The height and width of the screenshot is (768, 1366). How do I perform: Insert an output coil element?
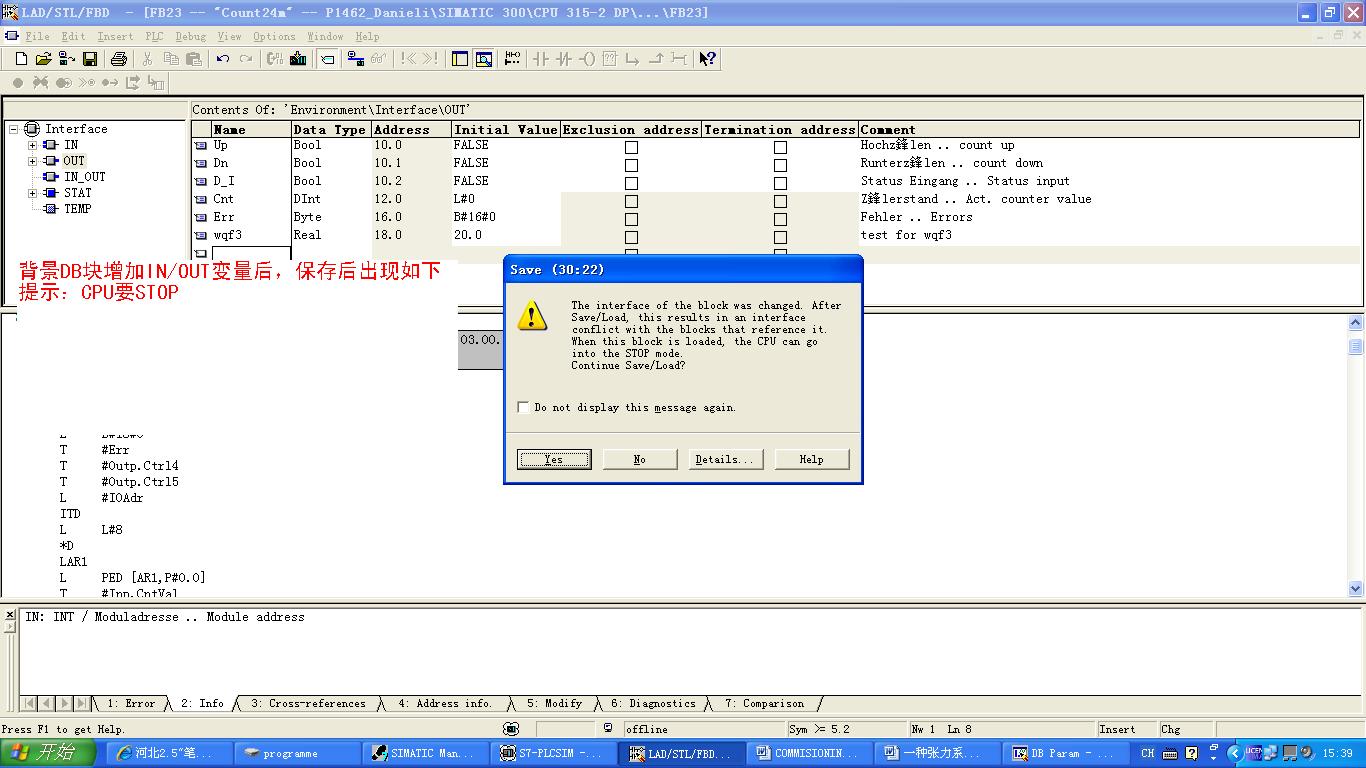click(587, 59)
